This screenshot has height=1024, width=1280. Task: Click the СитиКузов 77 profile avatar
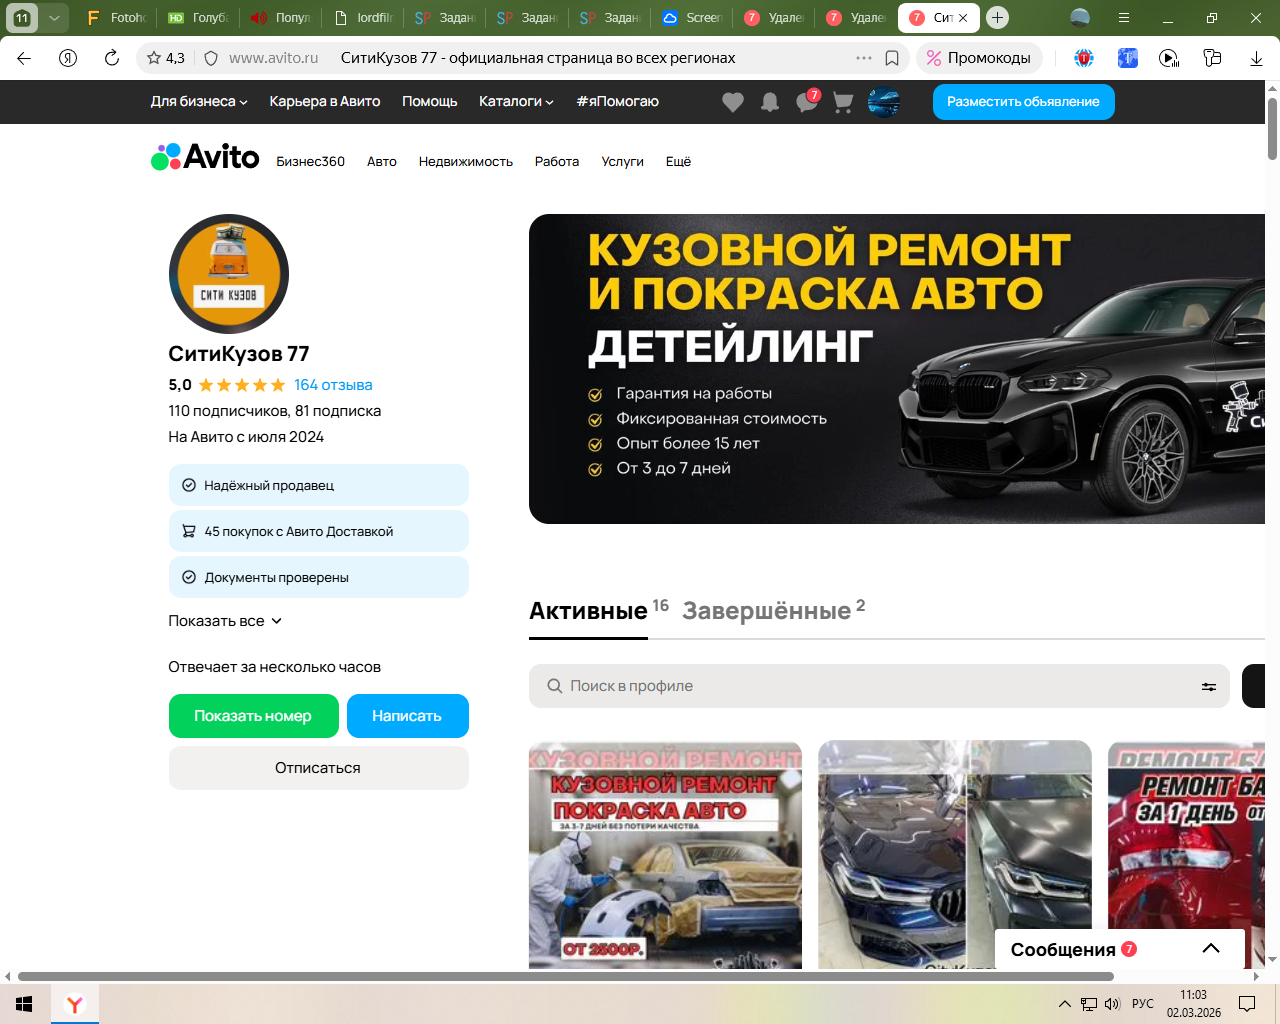pyautogui.click(x=229, y=274)
